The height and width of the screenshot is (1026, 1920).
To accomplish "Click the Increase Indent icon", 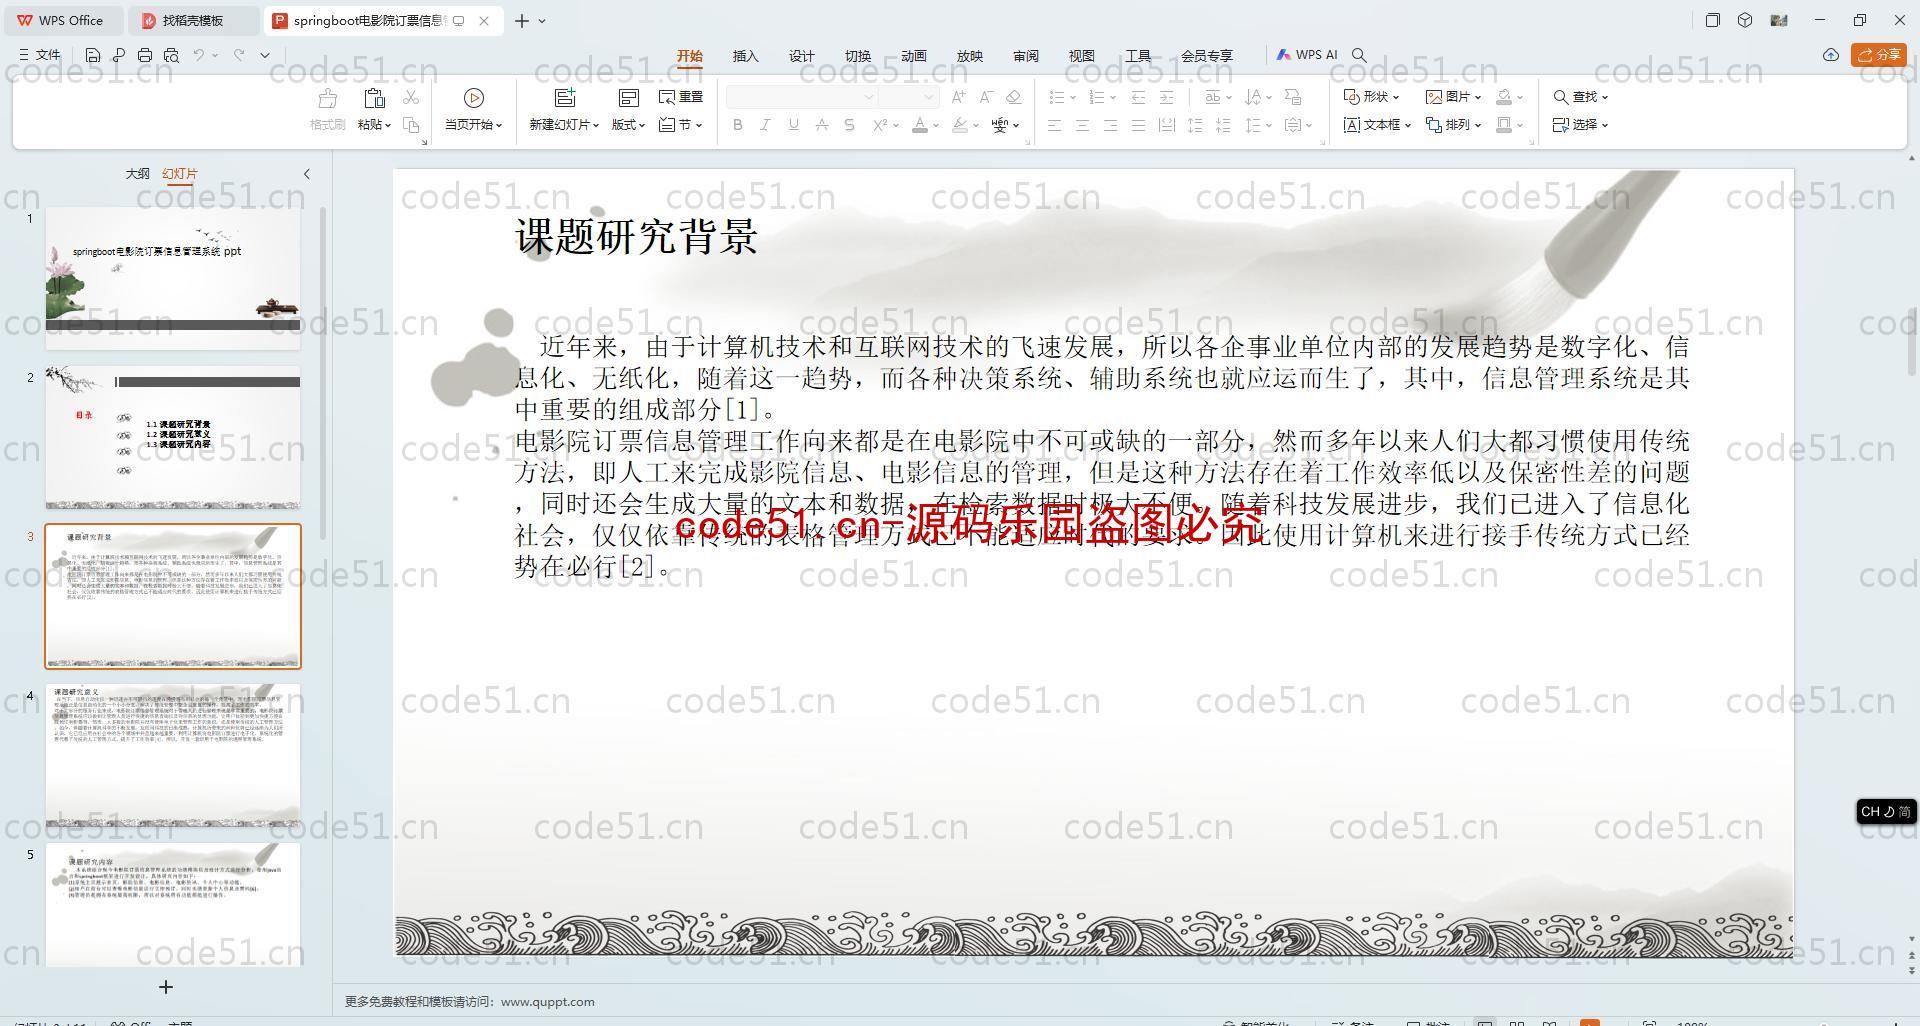I will coord(1166,97).
